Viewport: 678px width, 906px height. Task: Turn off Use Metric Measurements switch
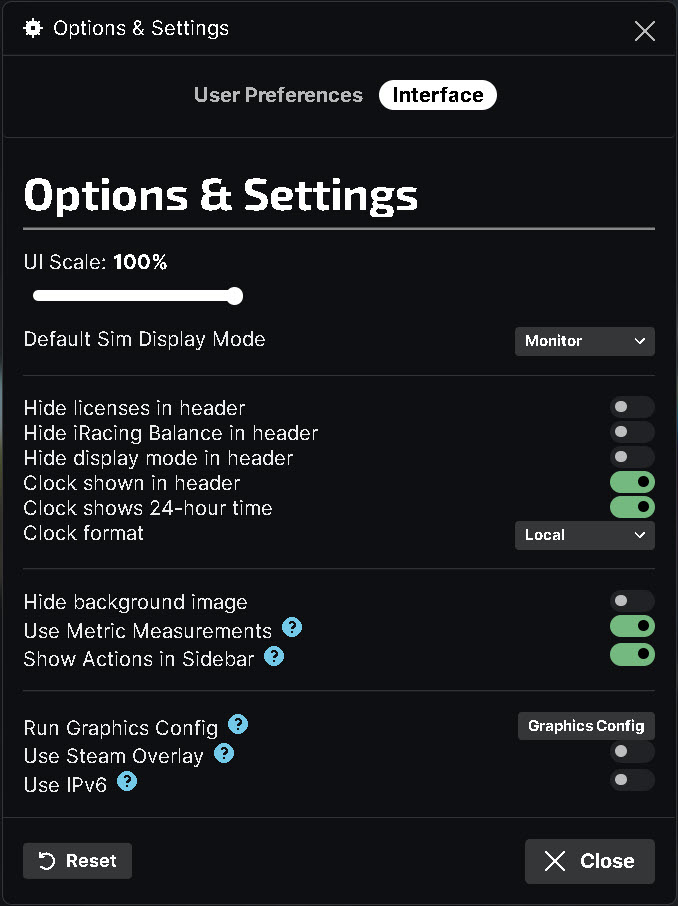pos(632,626)
